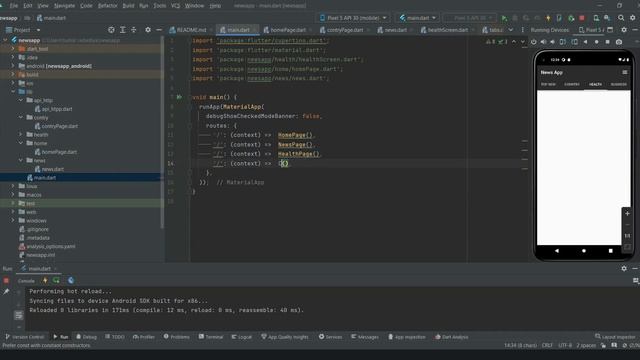The height and width of the screenshot is (360, 640).
Task: Click the green Run button in toolbar
Action: [x=504, y=18]
